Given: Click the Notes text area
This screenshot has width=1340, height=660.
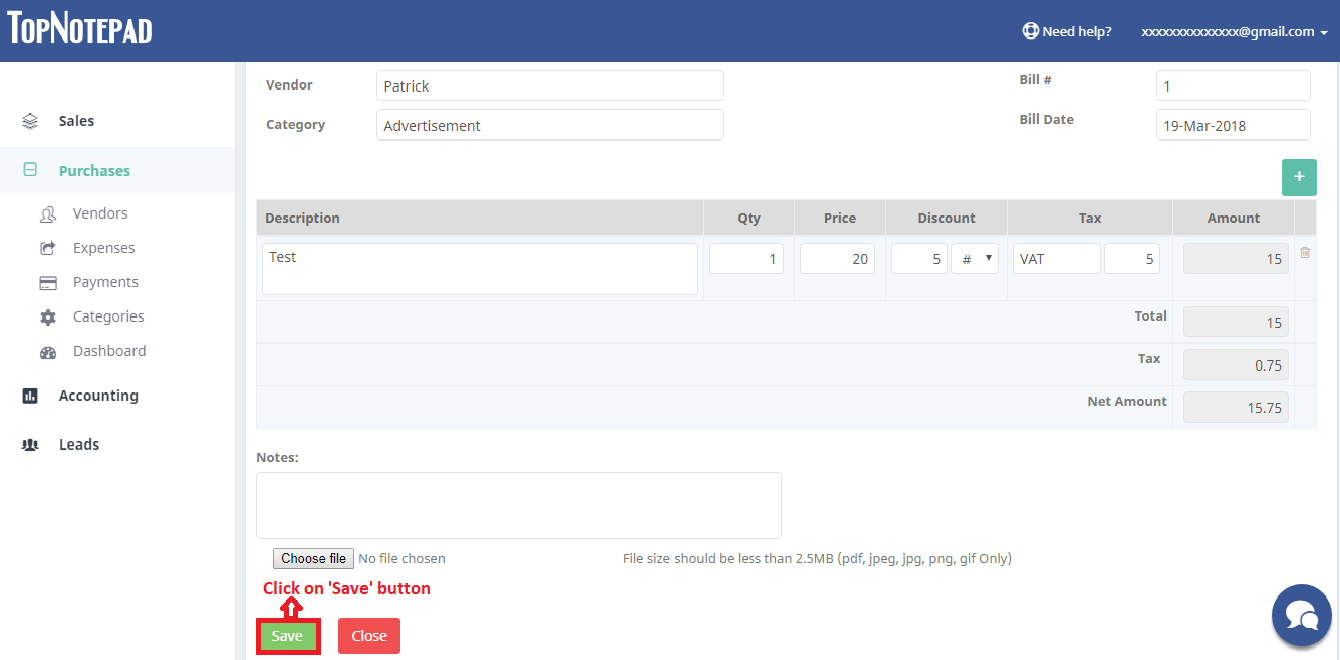Looking at the screenshot, I should click(519, 506).
